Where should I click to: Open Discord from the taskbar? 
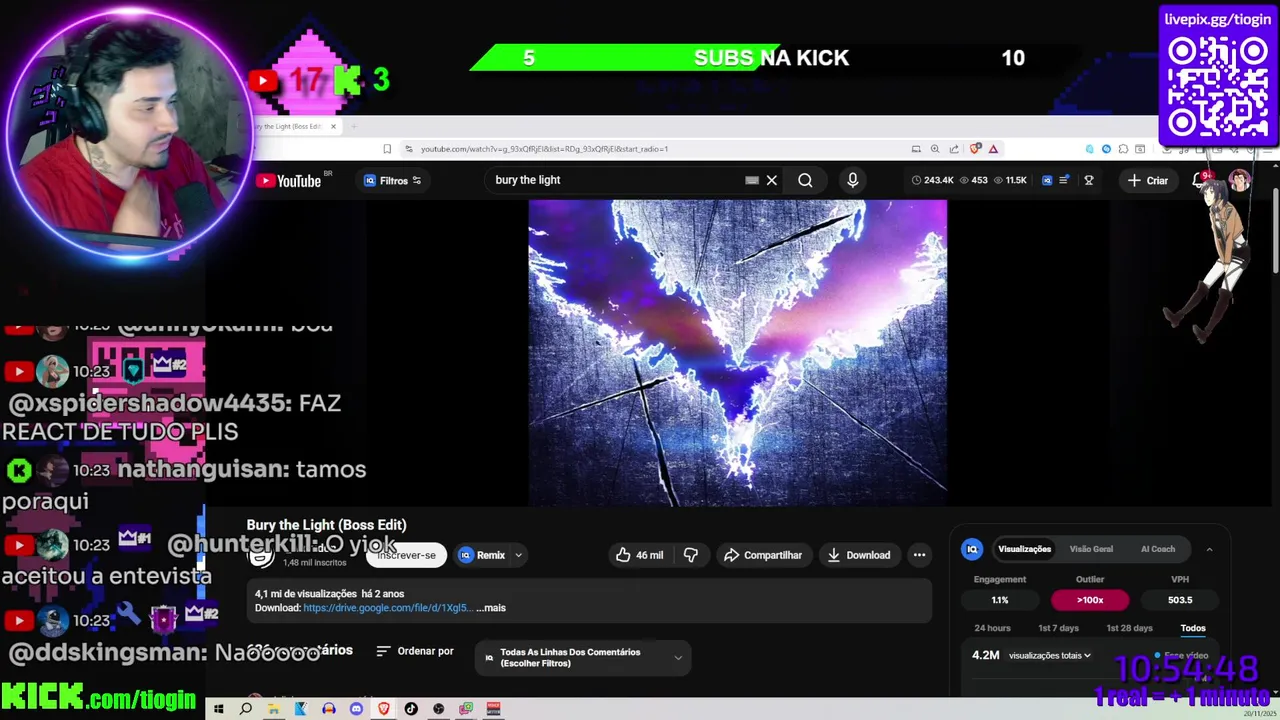point(356,709)
